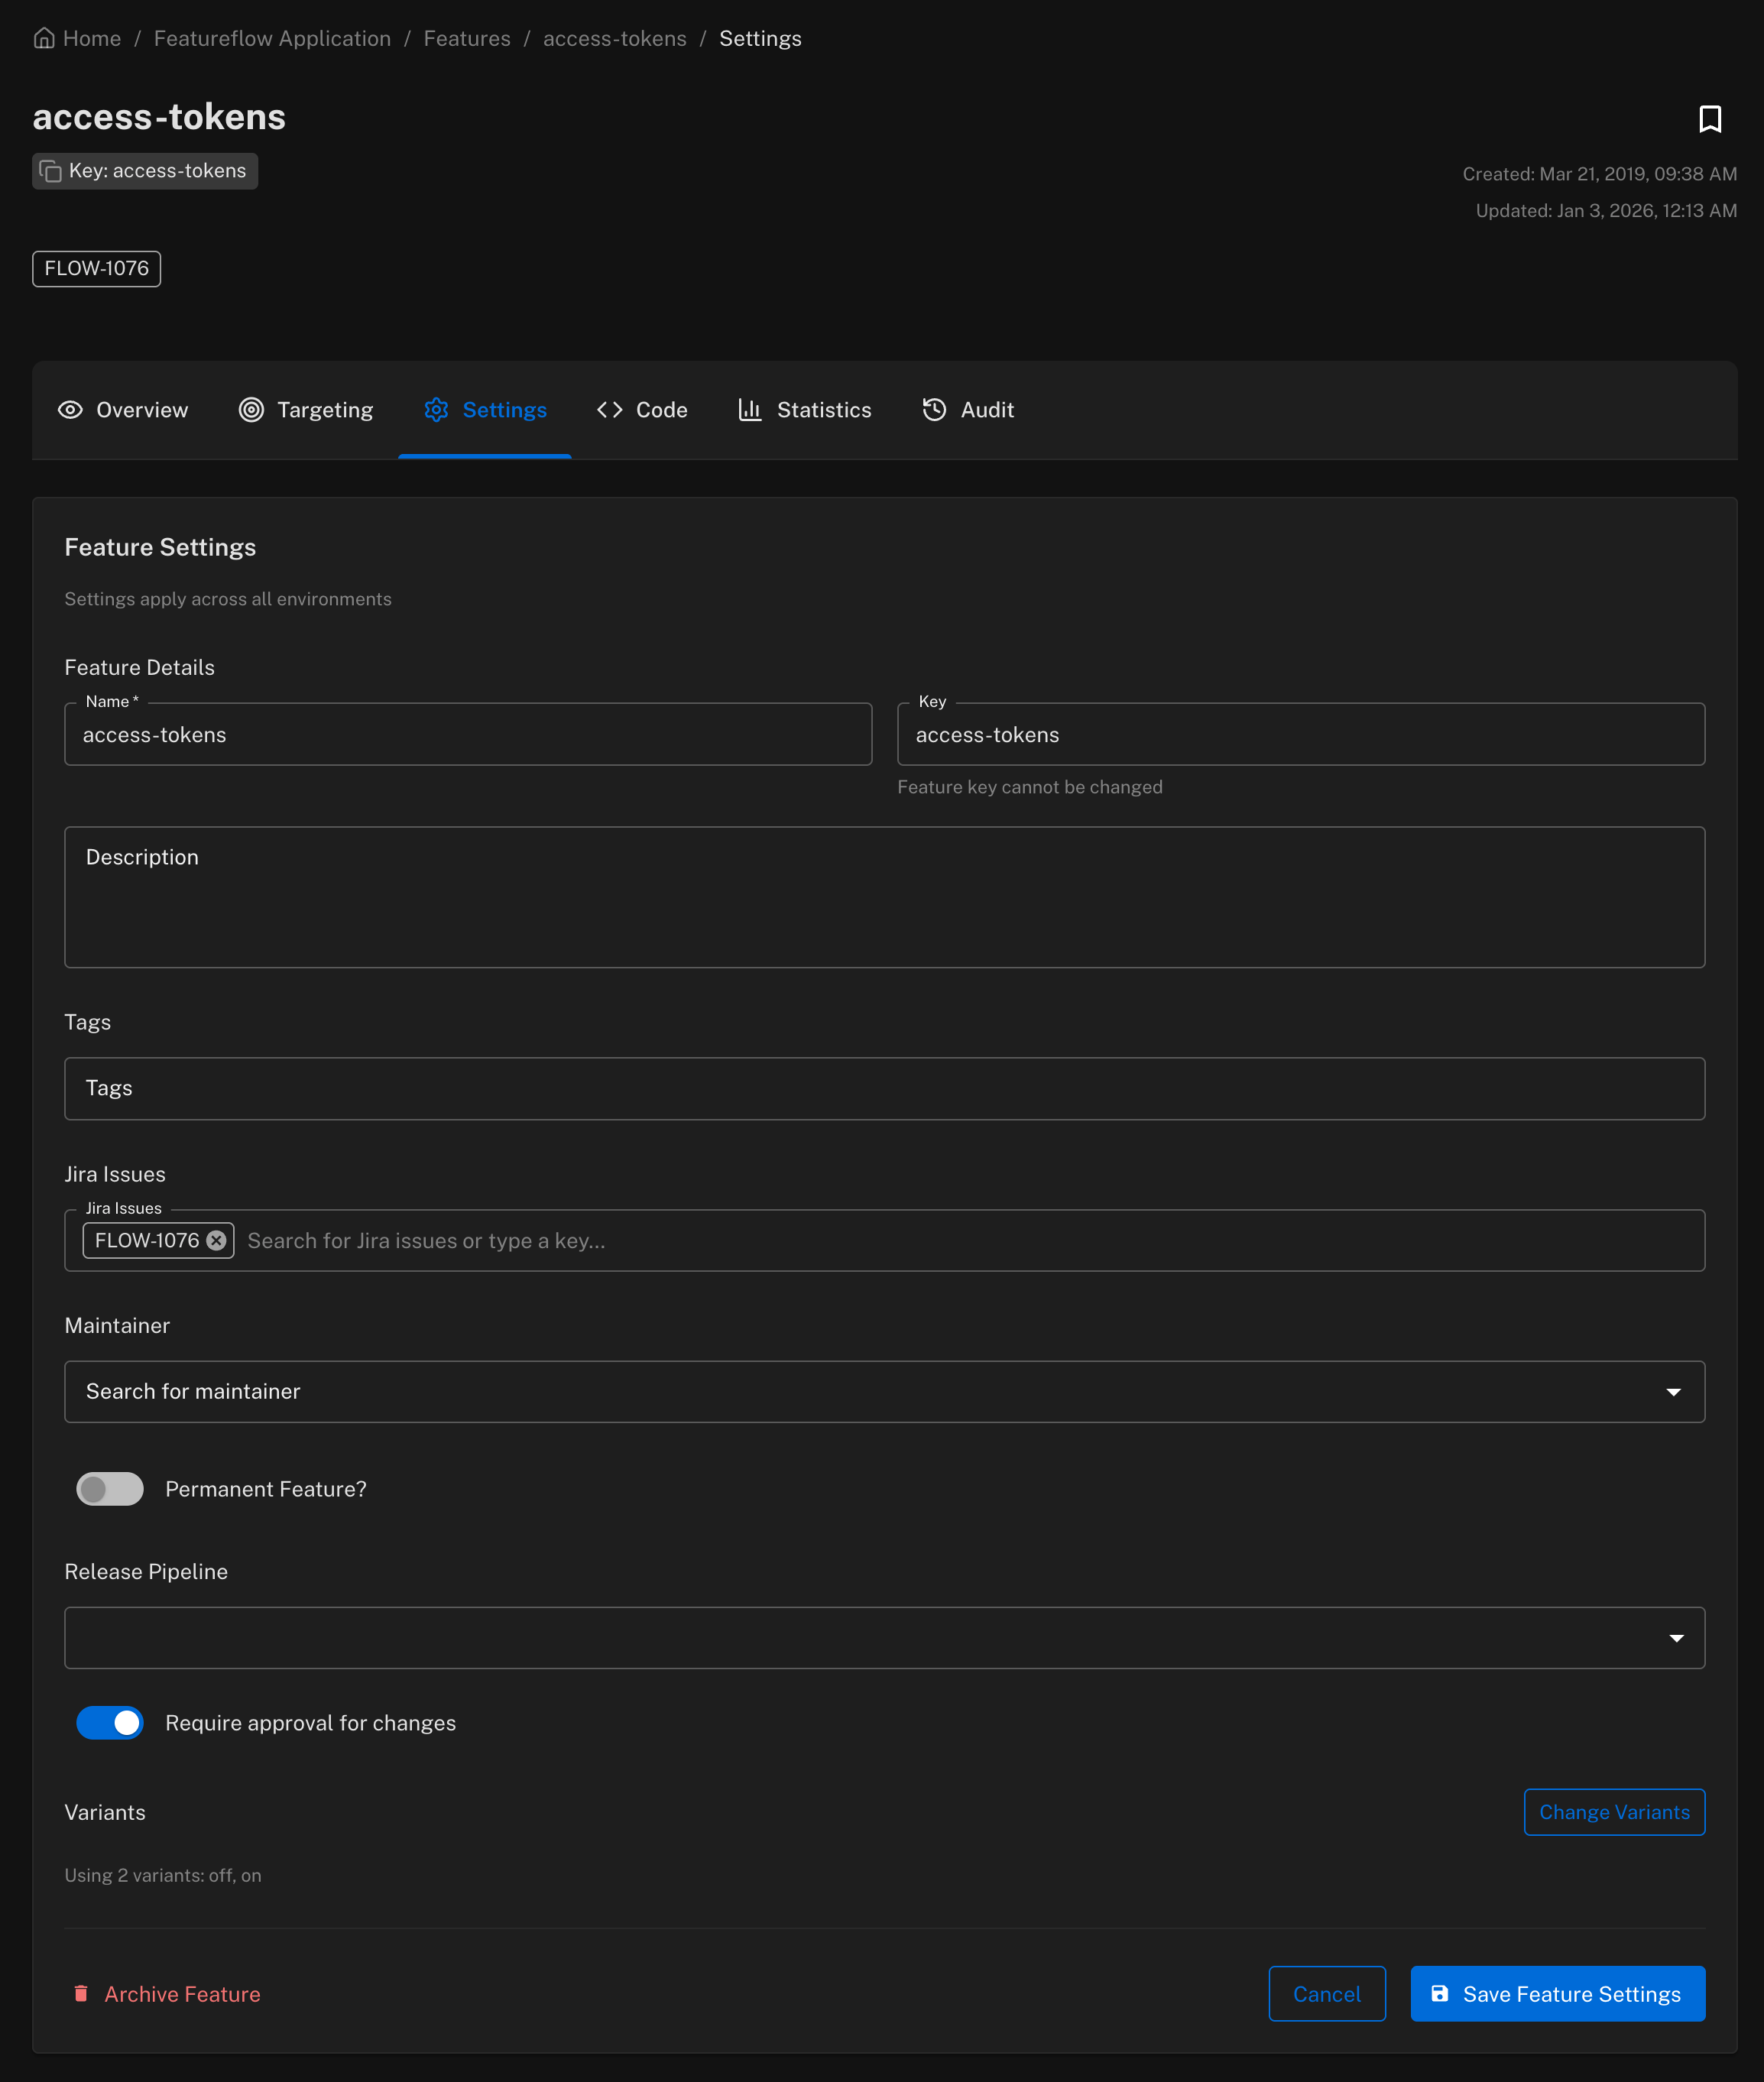Click the Settings breadcrumb text
Image resolution: width=1764 pixels, height=2082 pixels.
760,38
